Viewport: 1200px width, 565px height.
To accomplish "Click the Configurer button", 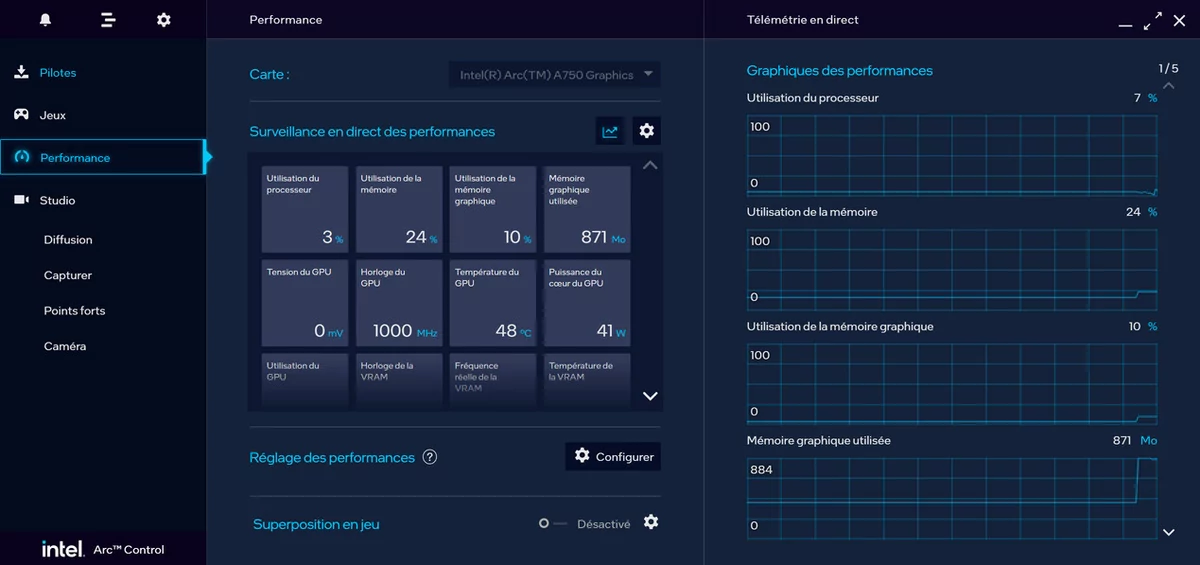I will [x=613, y=456].
